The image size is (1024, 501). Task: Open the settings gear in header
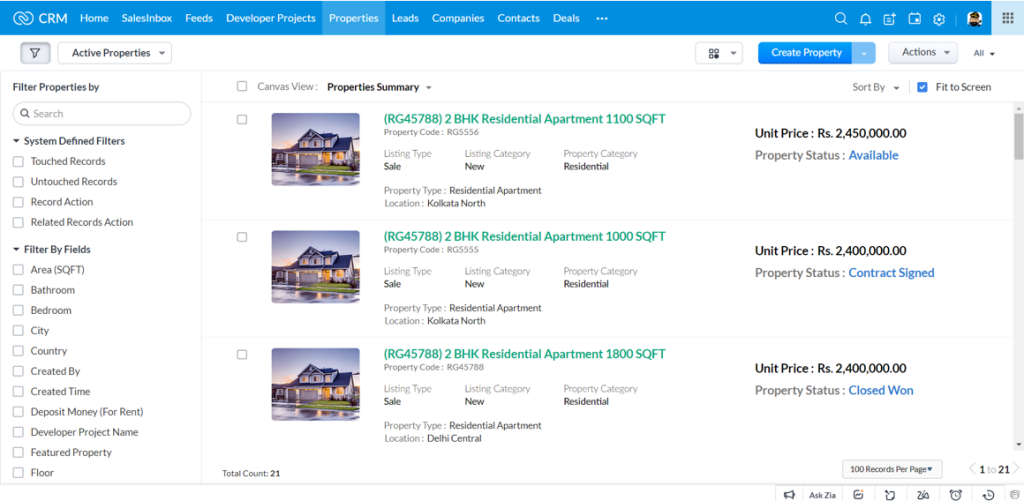coord(939,18)
